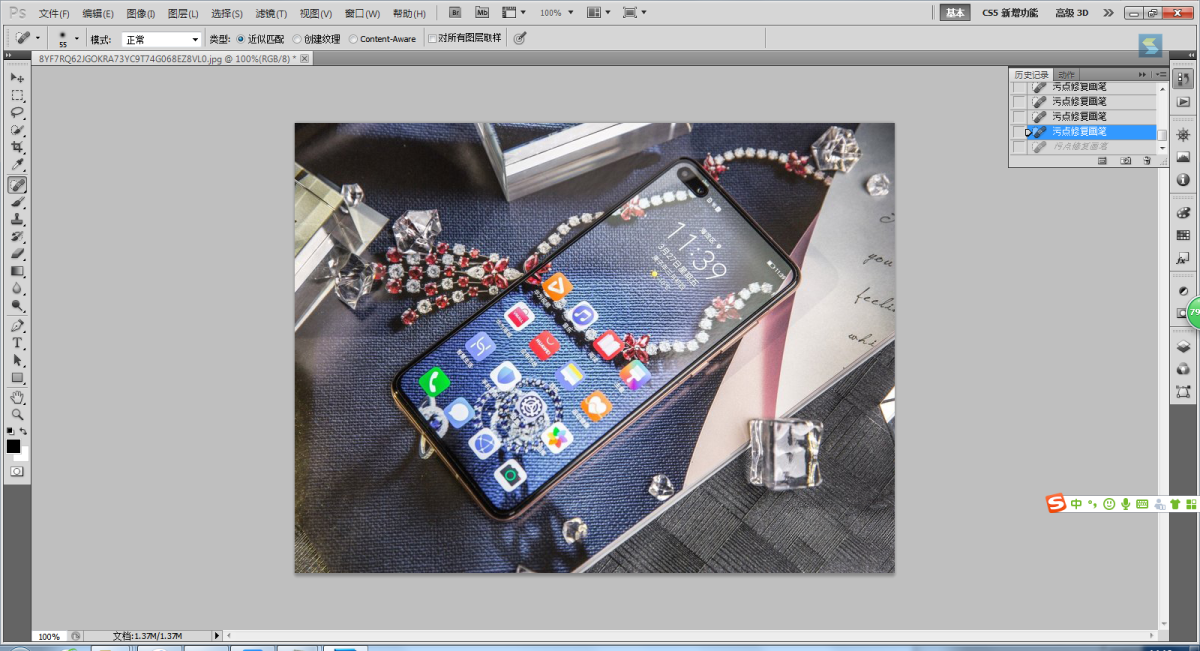Select the Clone Stamp tool
Viewport: 1200px width, 651px height.
click(17, 219)
